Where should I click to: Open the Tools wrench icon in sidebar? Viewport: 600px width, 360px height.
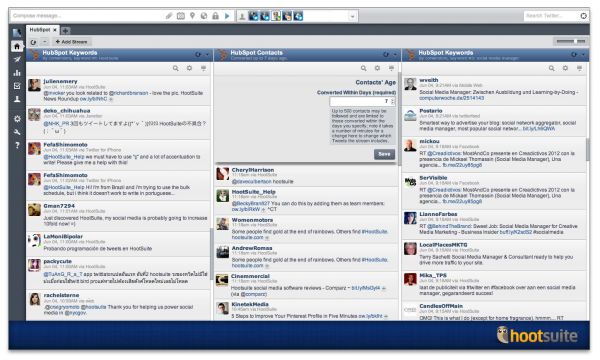click(x=17, y=132)
